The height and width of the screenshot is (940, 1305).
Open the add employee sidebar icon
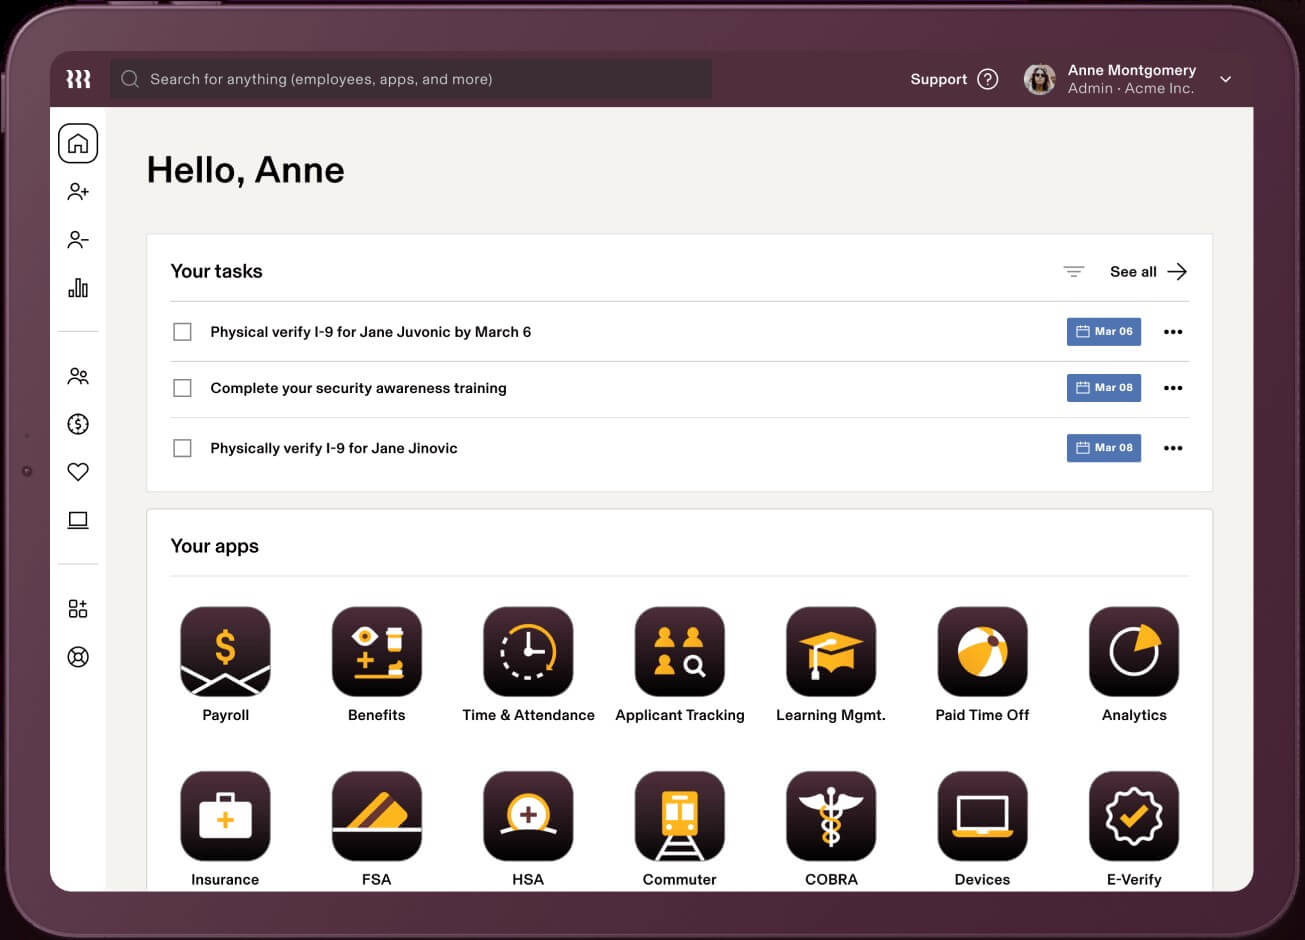[x=78, y=191]
